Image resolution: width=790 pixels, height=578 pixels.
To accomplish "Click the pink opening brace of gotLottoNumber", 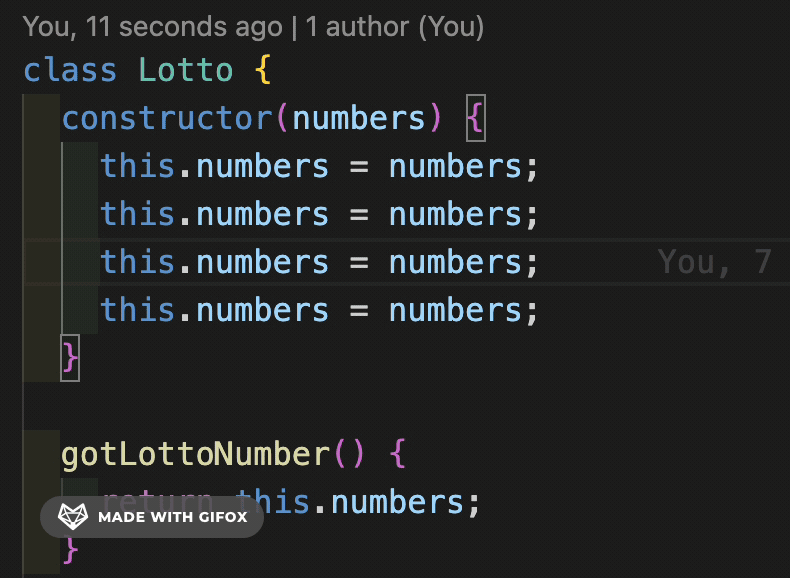I will tap(398, 454).
